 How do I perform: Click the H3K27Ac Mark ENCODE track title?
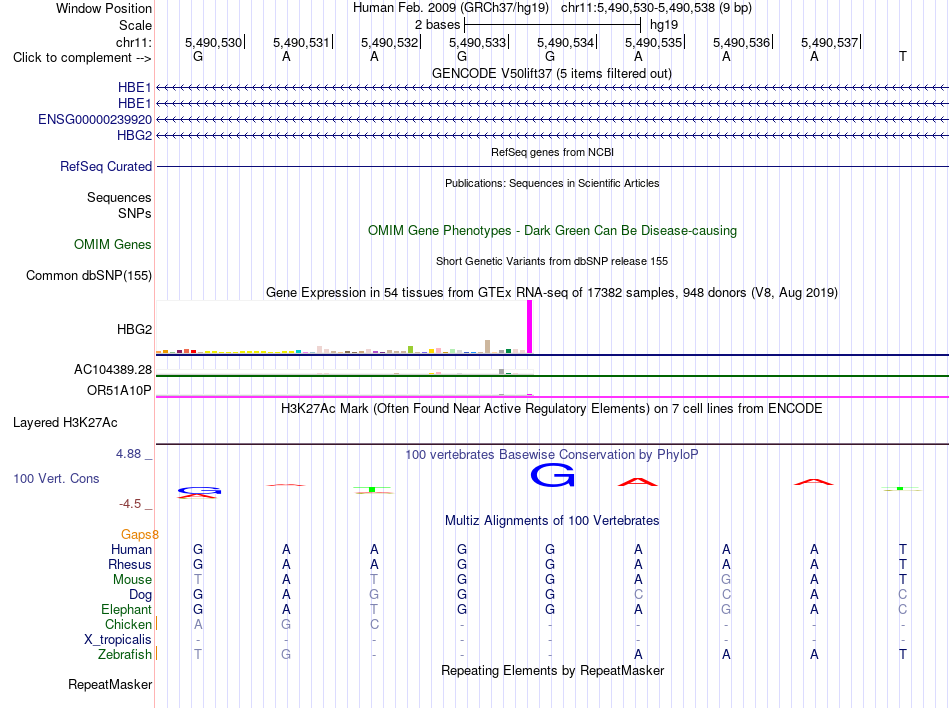[551, 409]
